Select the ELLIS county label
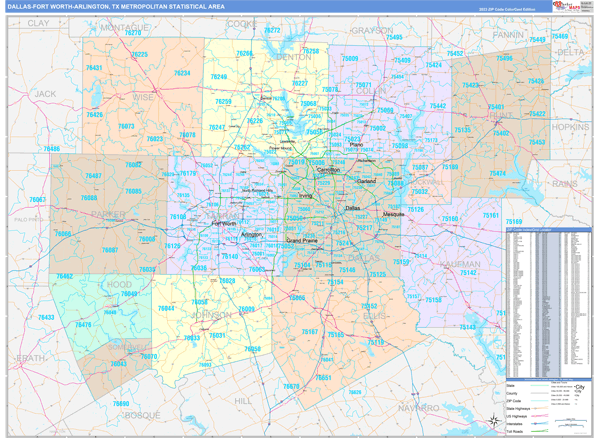This screenshot has height=439, width=600. tap(374, 316)
